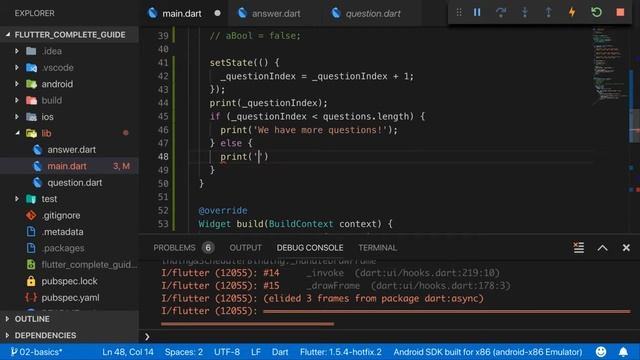Click the debug Step Into icon
The image size is (640, 360).
(525, 12)
